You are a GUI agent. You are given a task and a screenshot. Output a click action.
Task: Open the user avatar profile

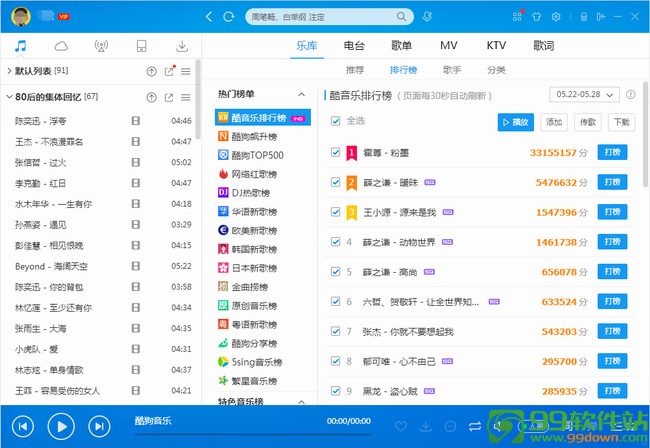pos(21,17)
